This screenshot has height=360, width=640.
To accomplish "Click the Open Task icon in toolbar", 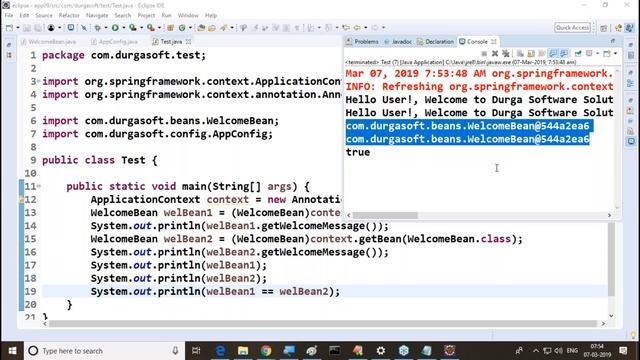I will tap(212, 28).
